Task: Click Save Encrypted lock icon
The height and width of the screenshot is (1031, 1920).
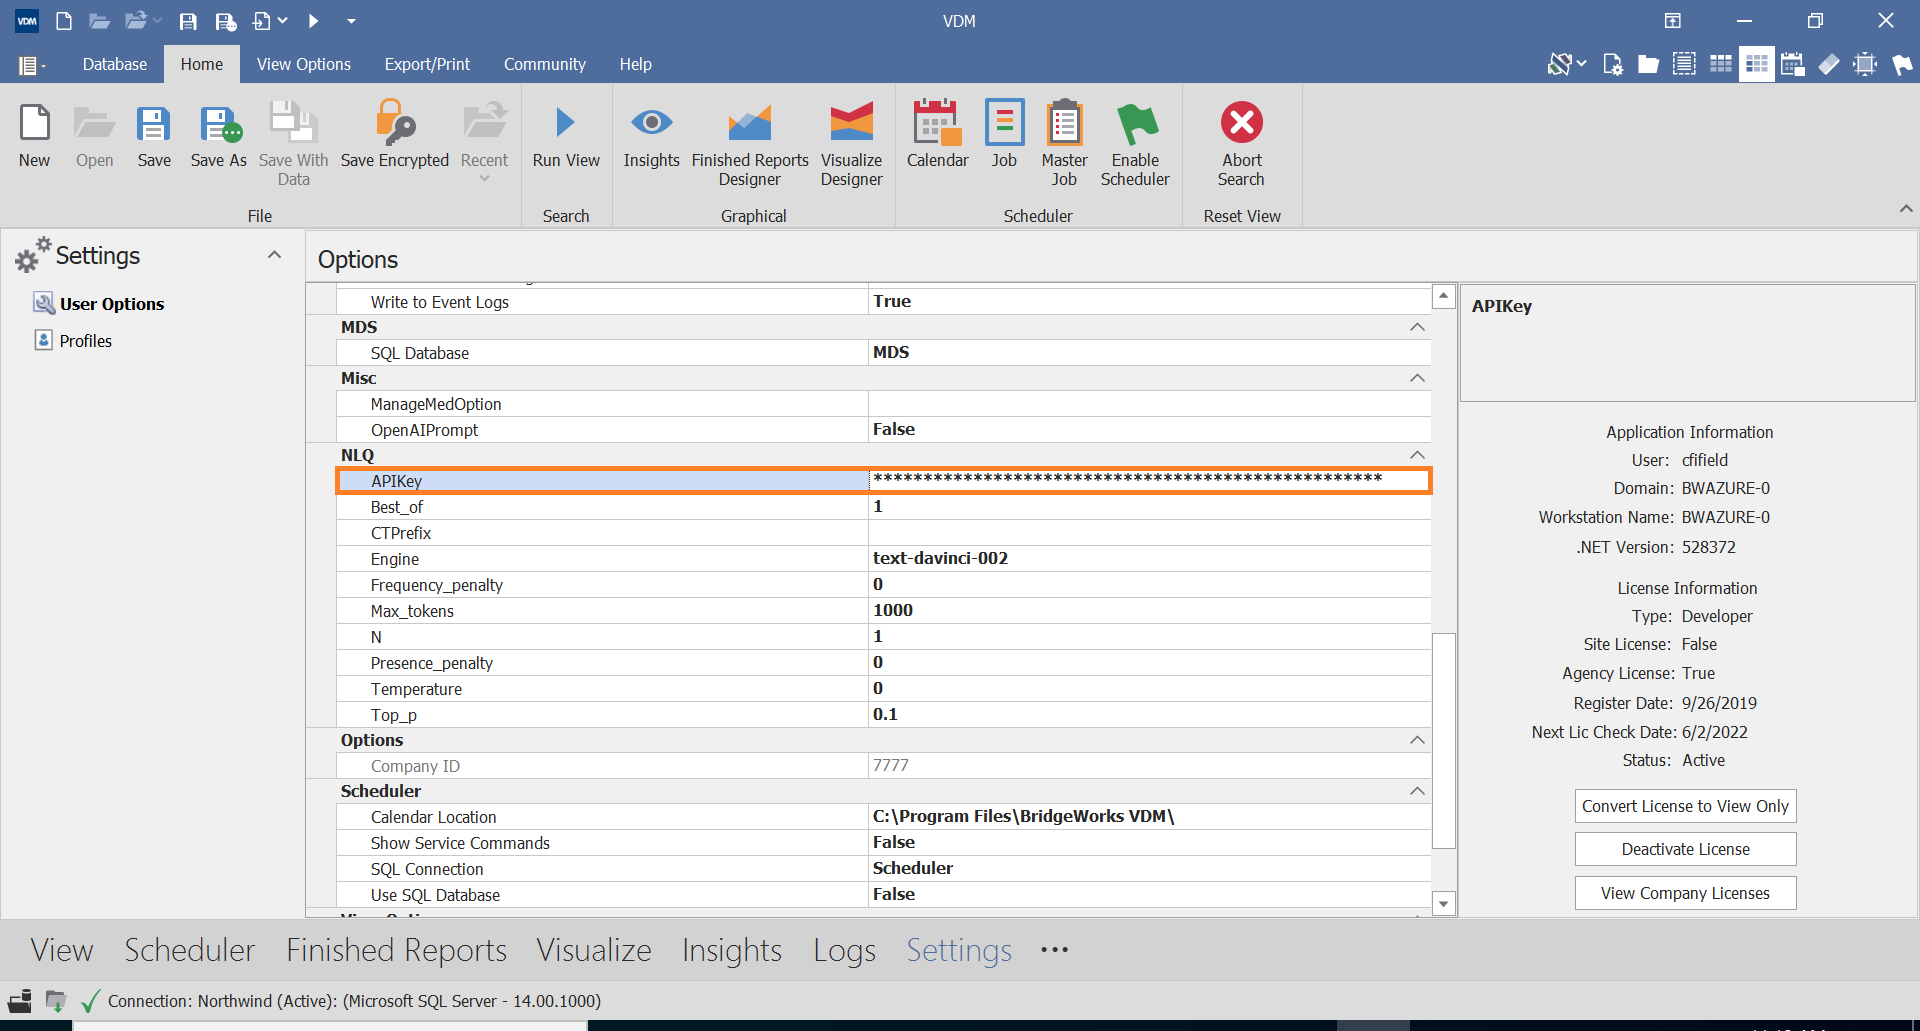Action: 395,123
